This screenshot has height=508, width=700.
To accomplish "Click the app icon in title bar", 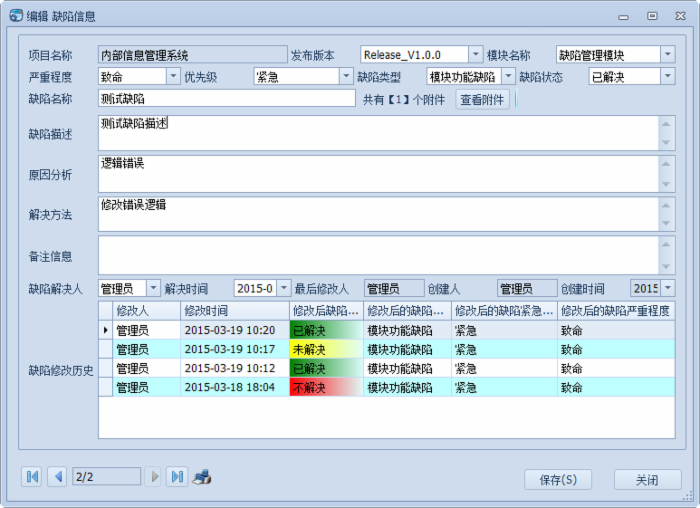I will [x=16, y=15].
